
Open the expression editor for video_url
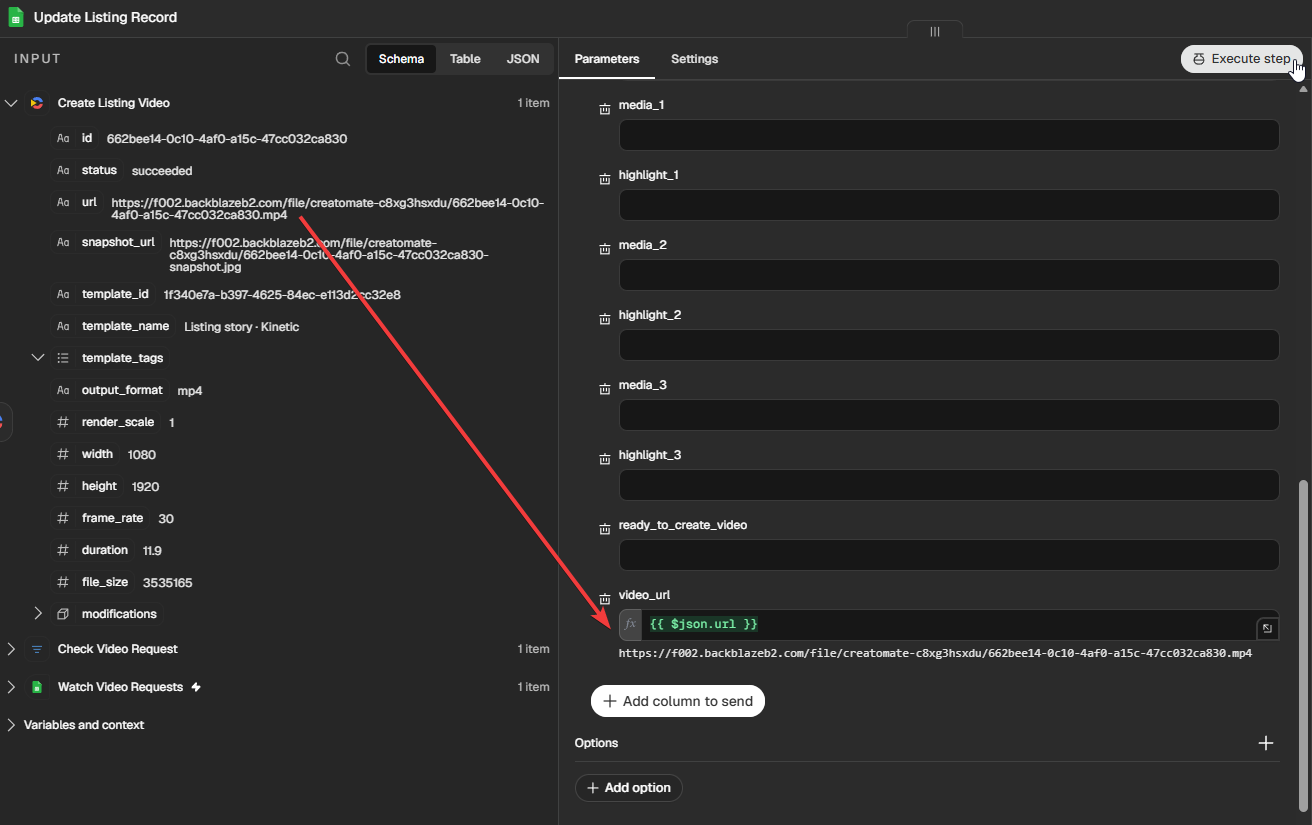tap(1267, 628)
